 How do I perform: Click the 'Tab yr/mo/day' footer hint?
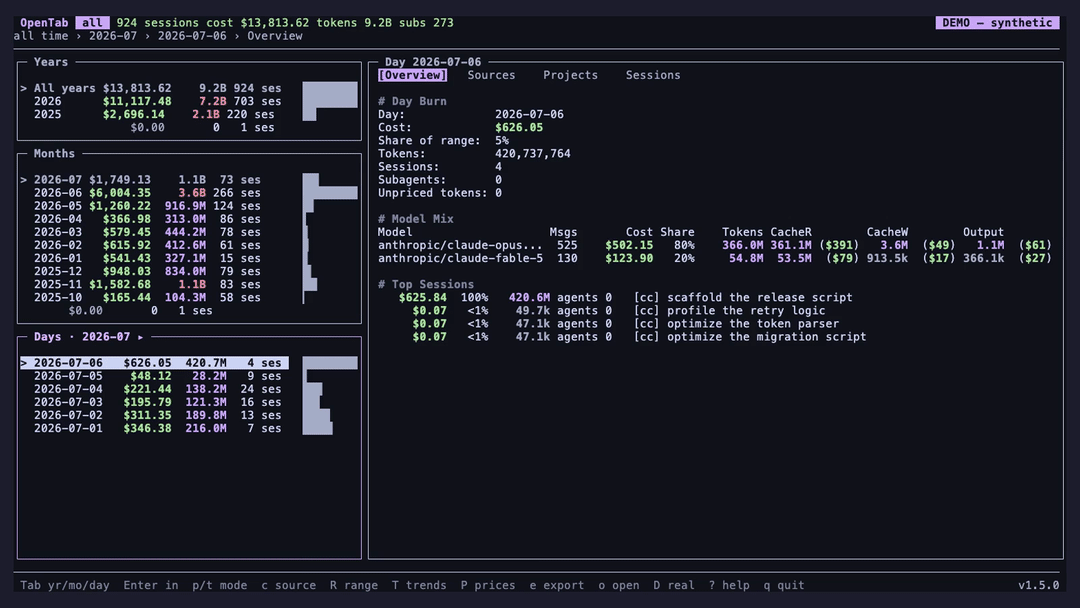click(x=65, y=585)
